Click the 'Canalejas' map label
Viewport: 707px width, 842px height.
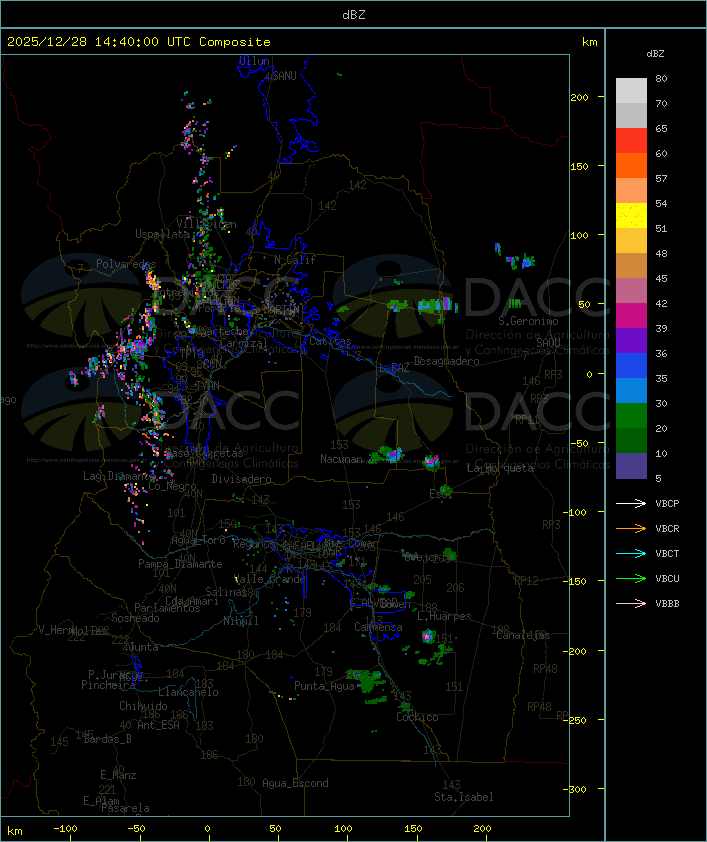(522, 635)
